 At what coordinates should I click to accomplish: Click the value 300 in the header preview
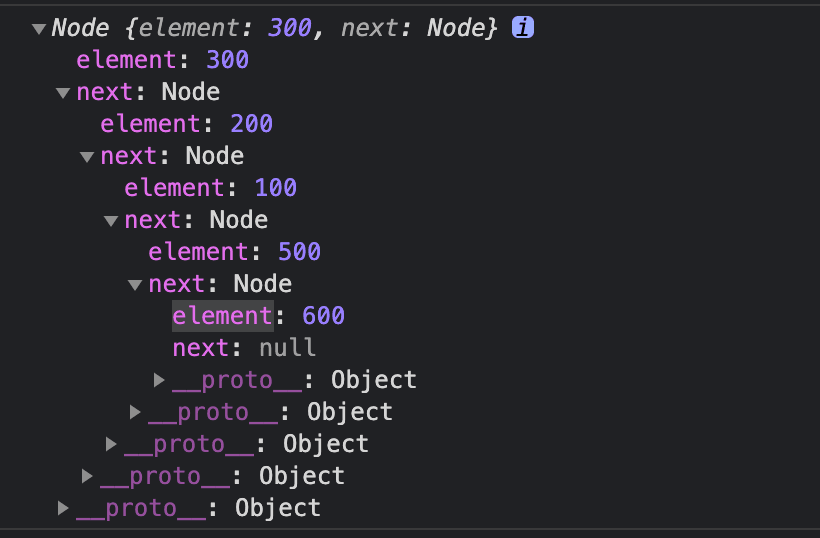[x=290, y=29]
